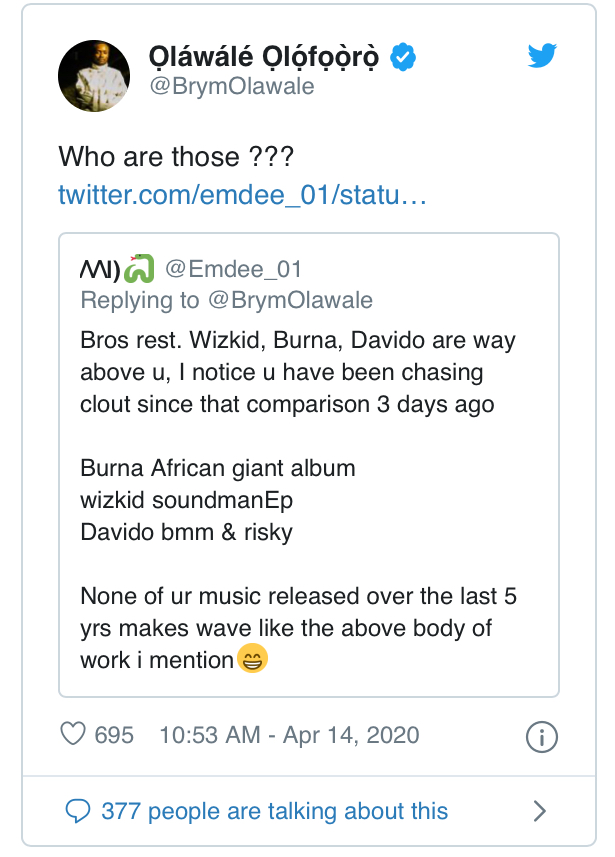Image resolution: width=615 pixels, height=857 pixels.
Task: Open the twitter.com/emdee_01 status link
Action: point(243,194)
